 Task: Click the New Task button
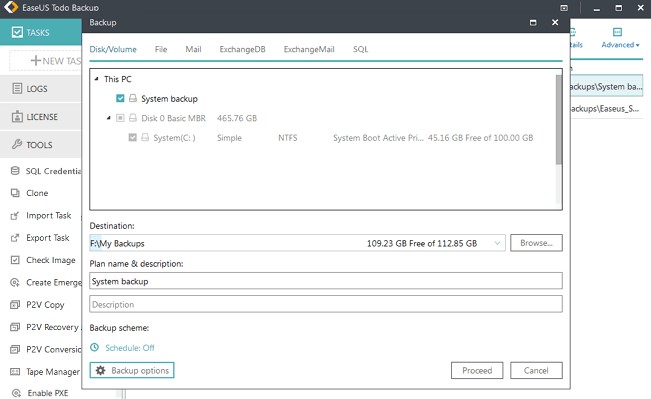tap(46, 61)
